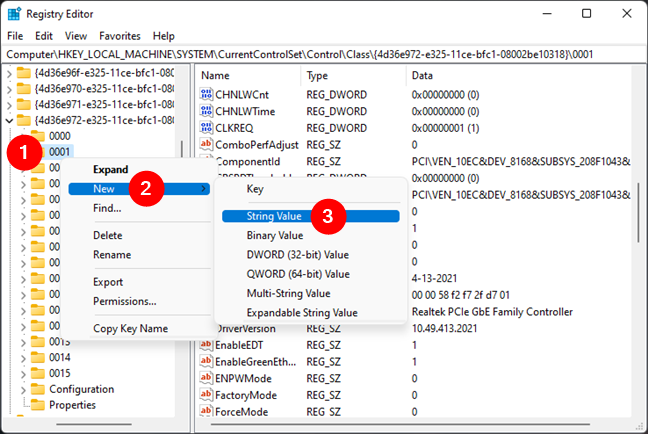Collapse the {4d36e972-e325 tree key

[x=9, y=121]
